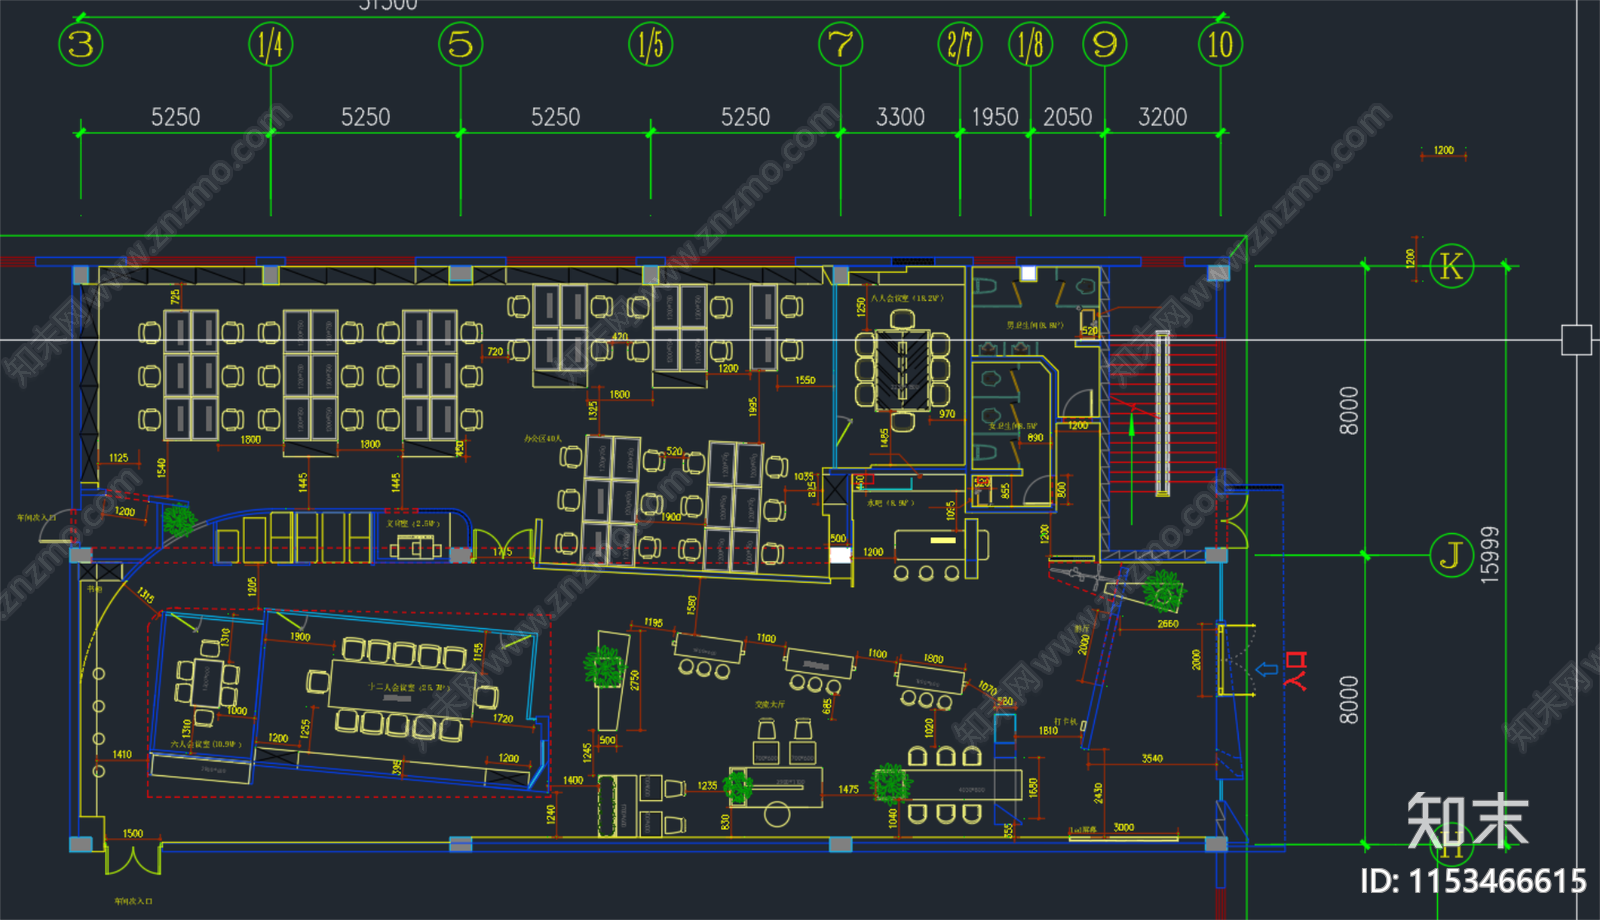The height and width of the screenshot is (920, 1600).
Task: Pick the 1410 dimension near the left wall
Action: 122,754
